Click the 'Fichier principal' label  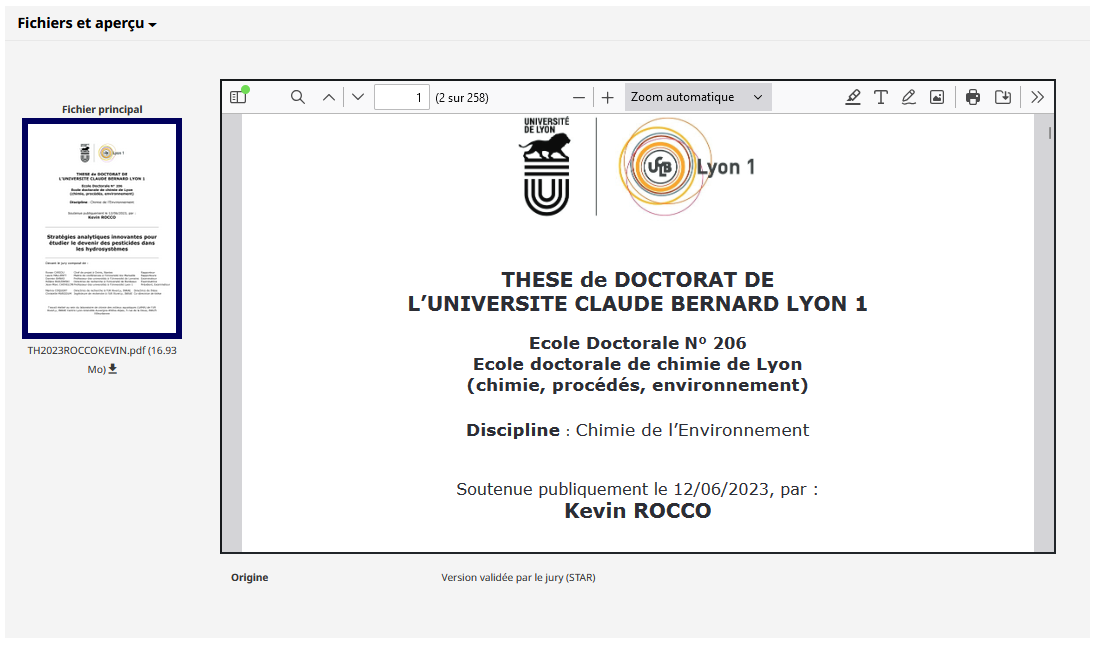pyautogui.click(x=102, y=109)
